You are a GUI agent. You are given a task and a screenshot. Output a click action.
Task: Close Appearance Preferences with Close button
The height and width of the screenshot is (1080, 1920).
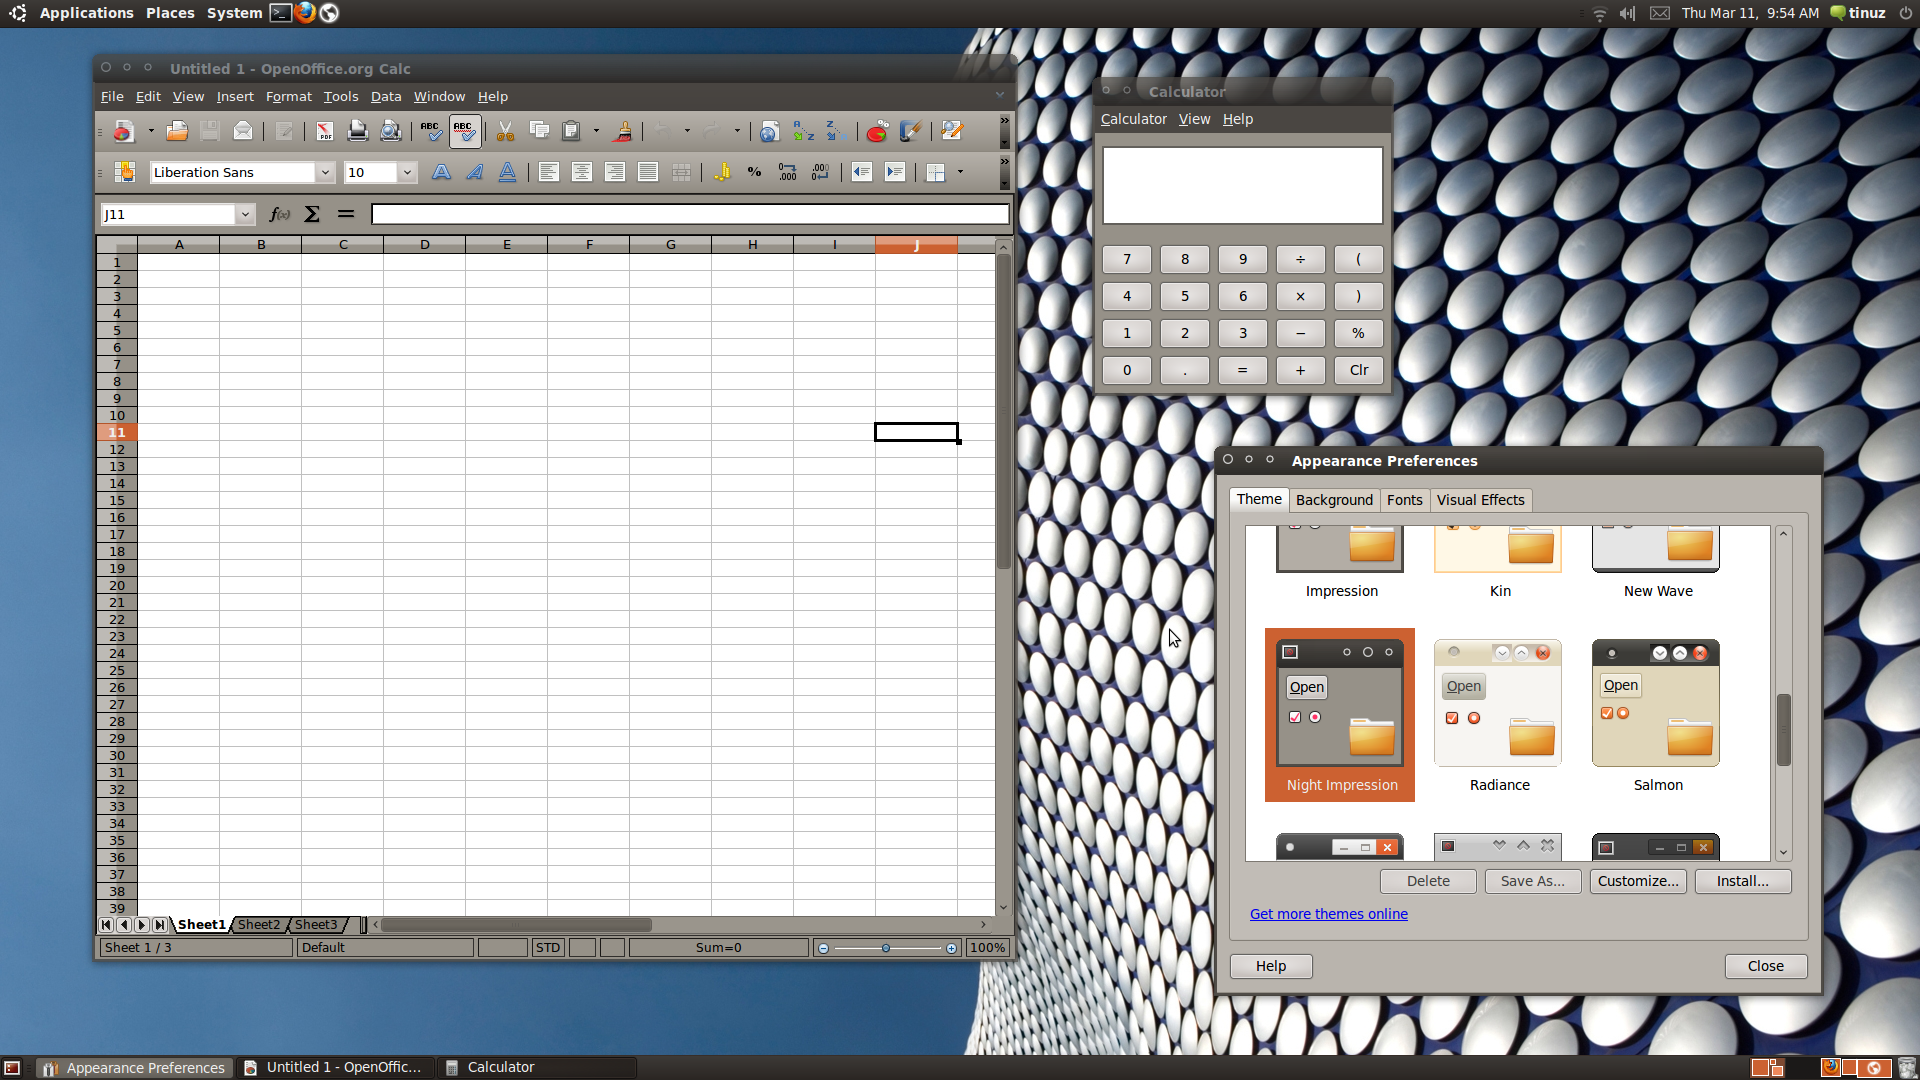click(1765, 966)
